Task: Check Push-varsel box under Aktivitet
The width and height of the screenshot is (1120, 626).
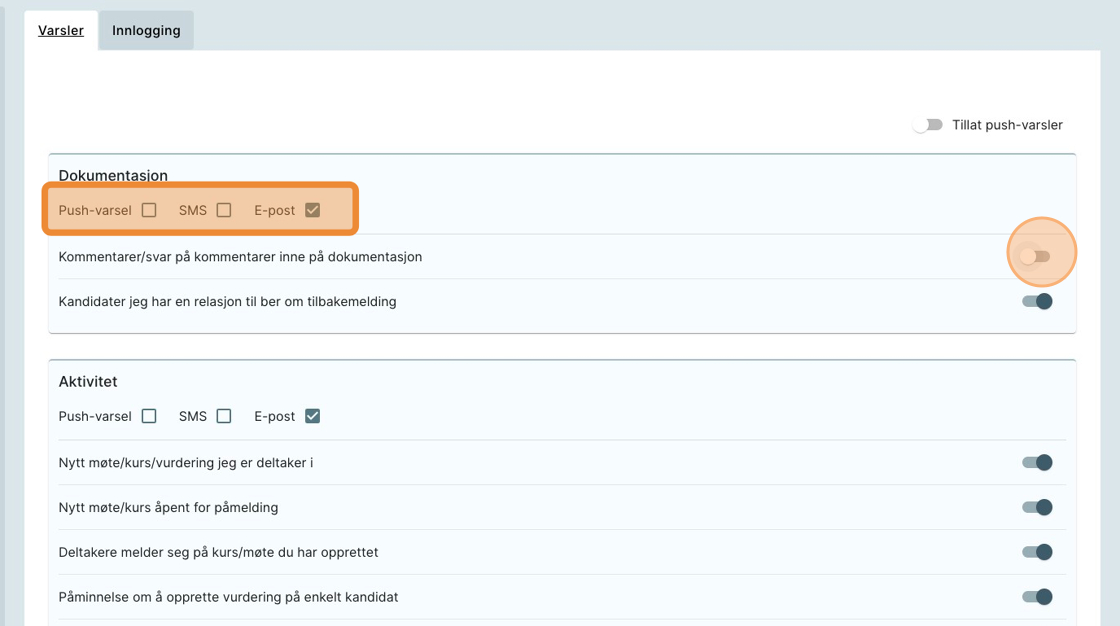Action: click(x=149, y=416)
